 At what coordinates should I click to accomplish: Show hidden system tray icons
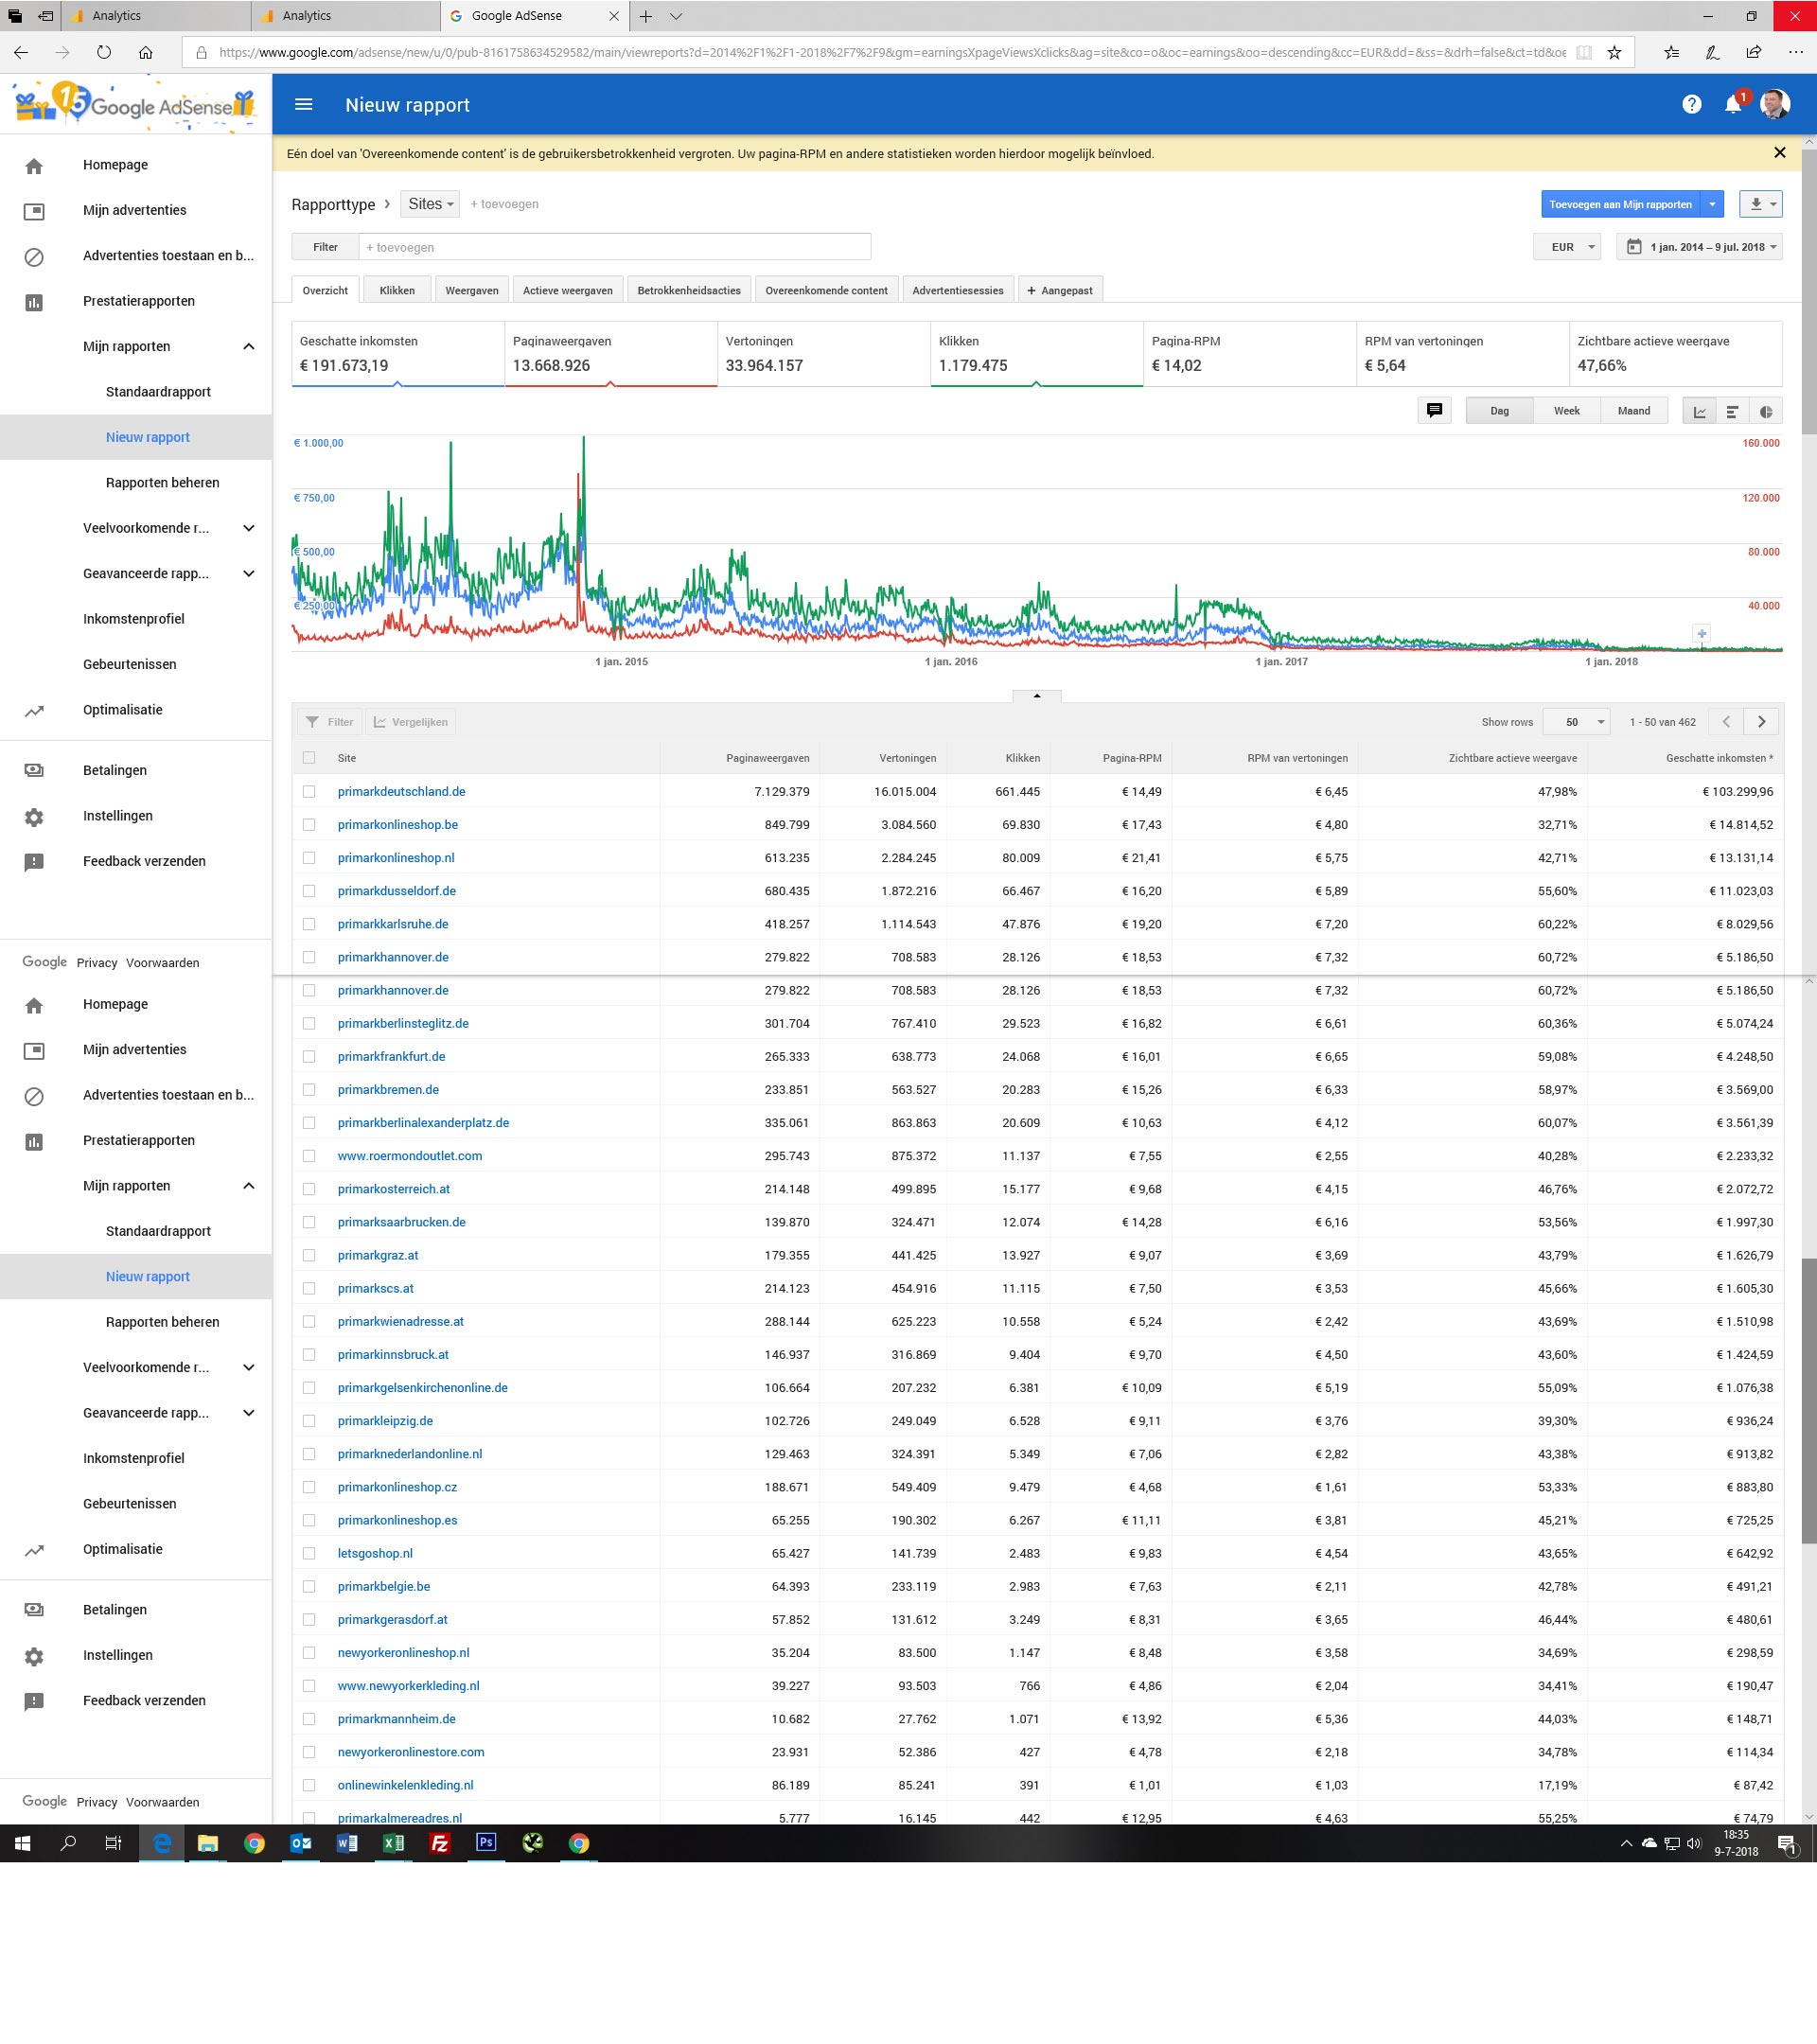click(1626, 1843)
